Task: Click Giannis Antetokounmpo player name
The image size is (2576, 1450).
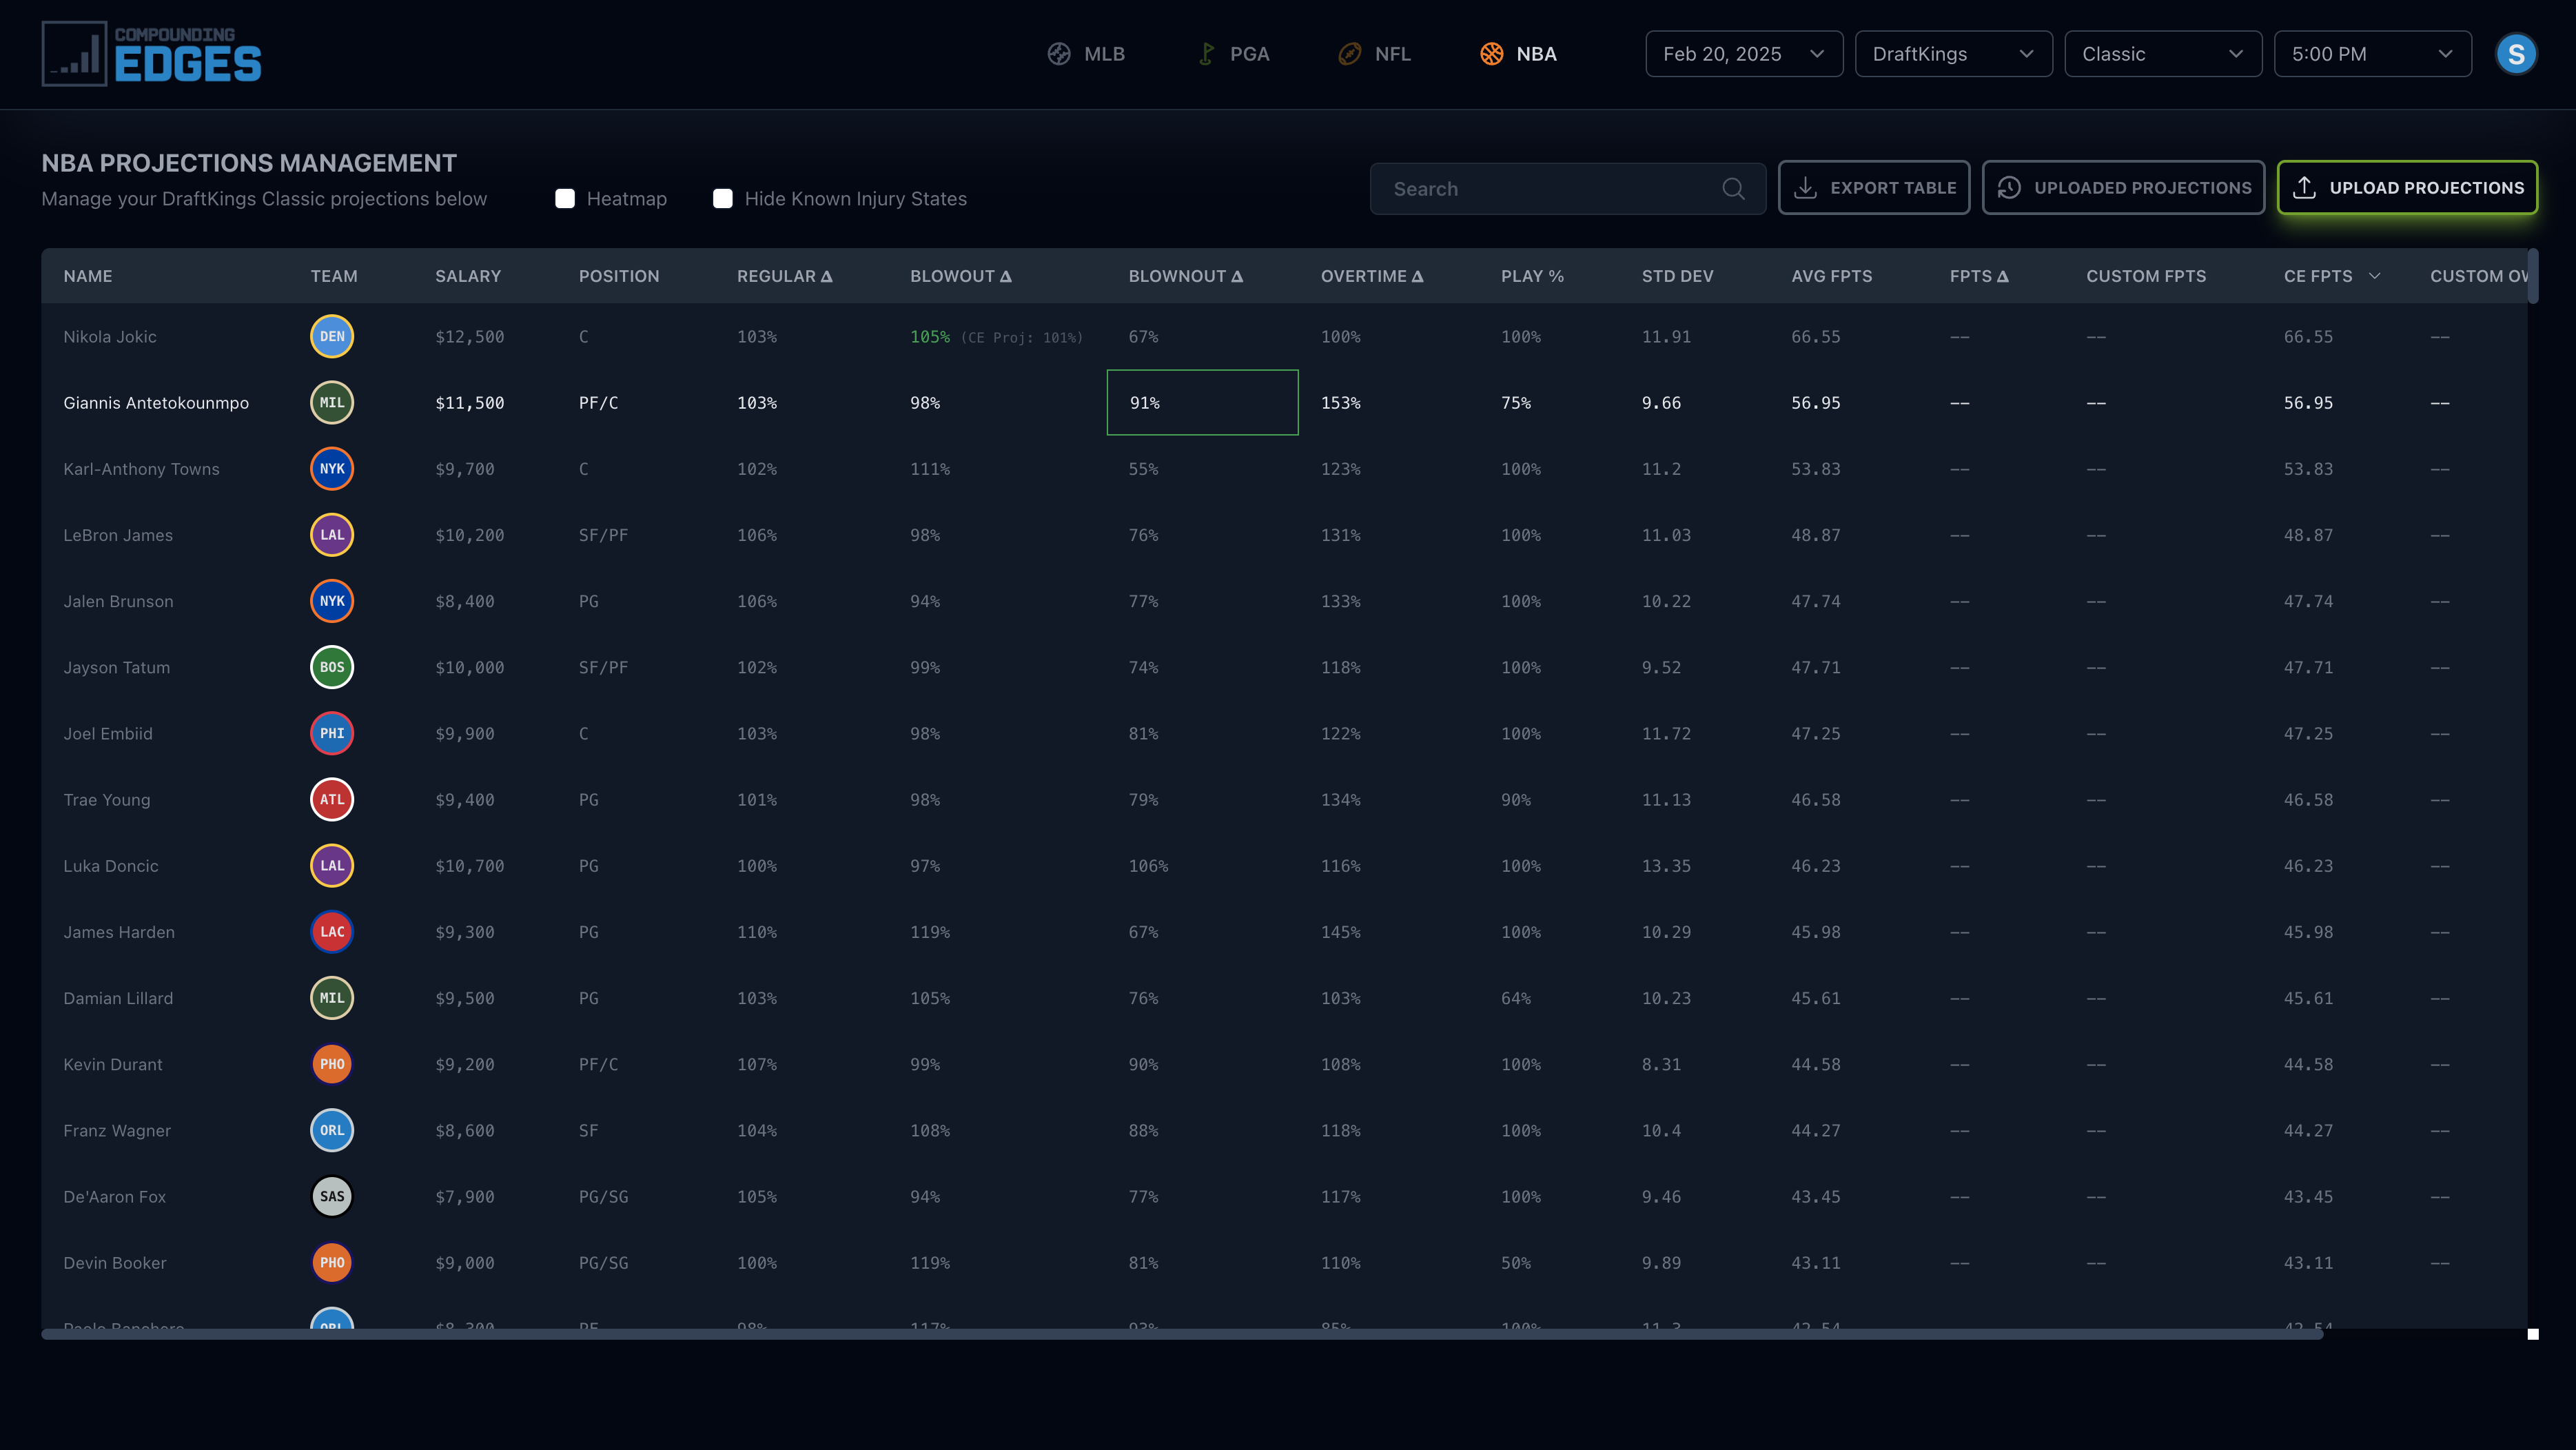Action: [156, 403]
